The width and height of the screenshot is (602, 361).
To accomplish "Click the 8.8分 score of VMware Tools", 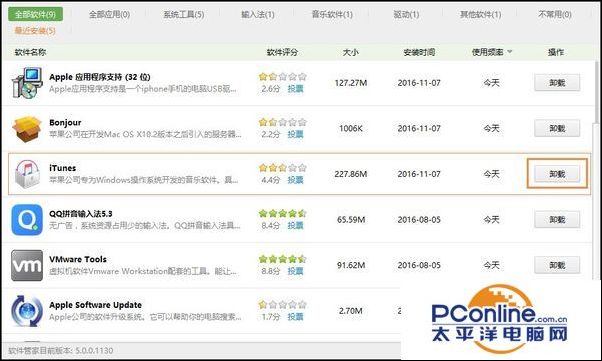I will [270, 271].
